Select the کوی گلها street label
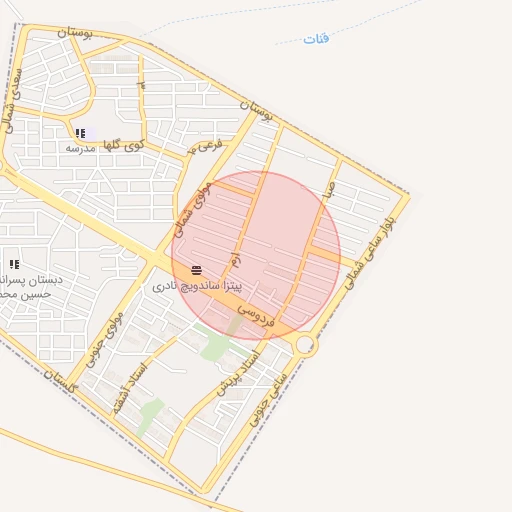512x512 pixels. pos(124,145)
